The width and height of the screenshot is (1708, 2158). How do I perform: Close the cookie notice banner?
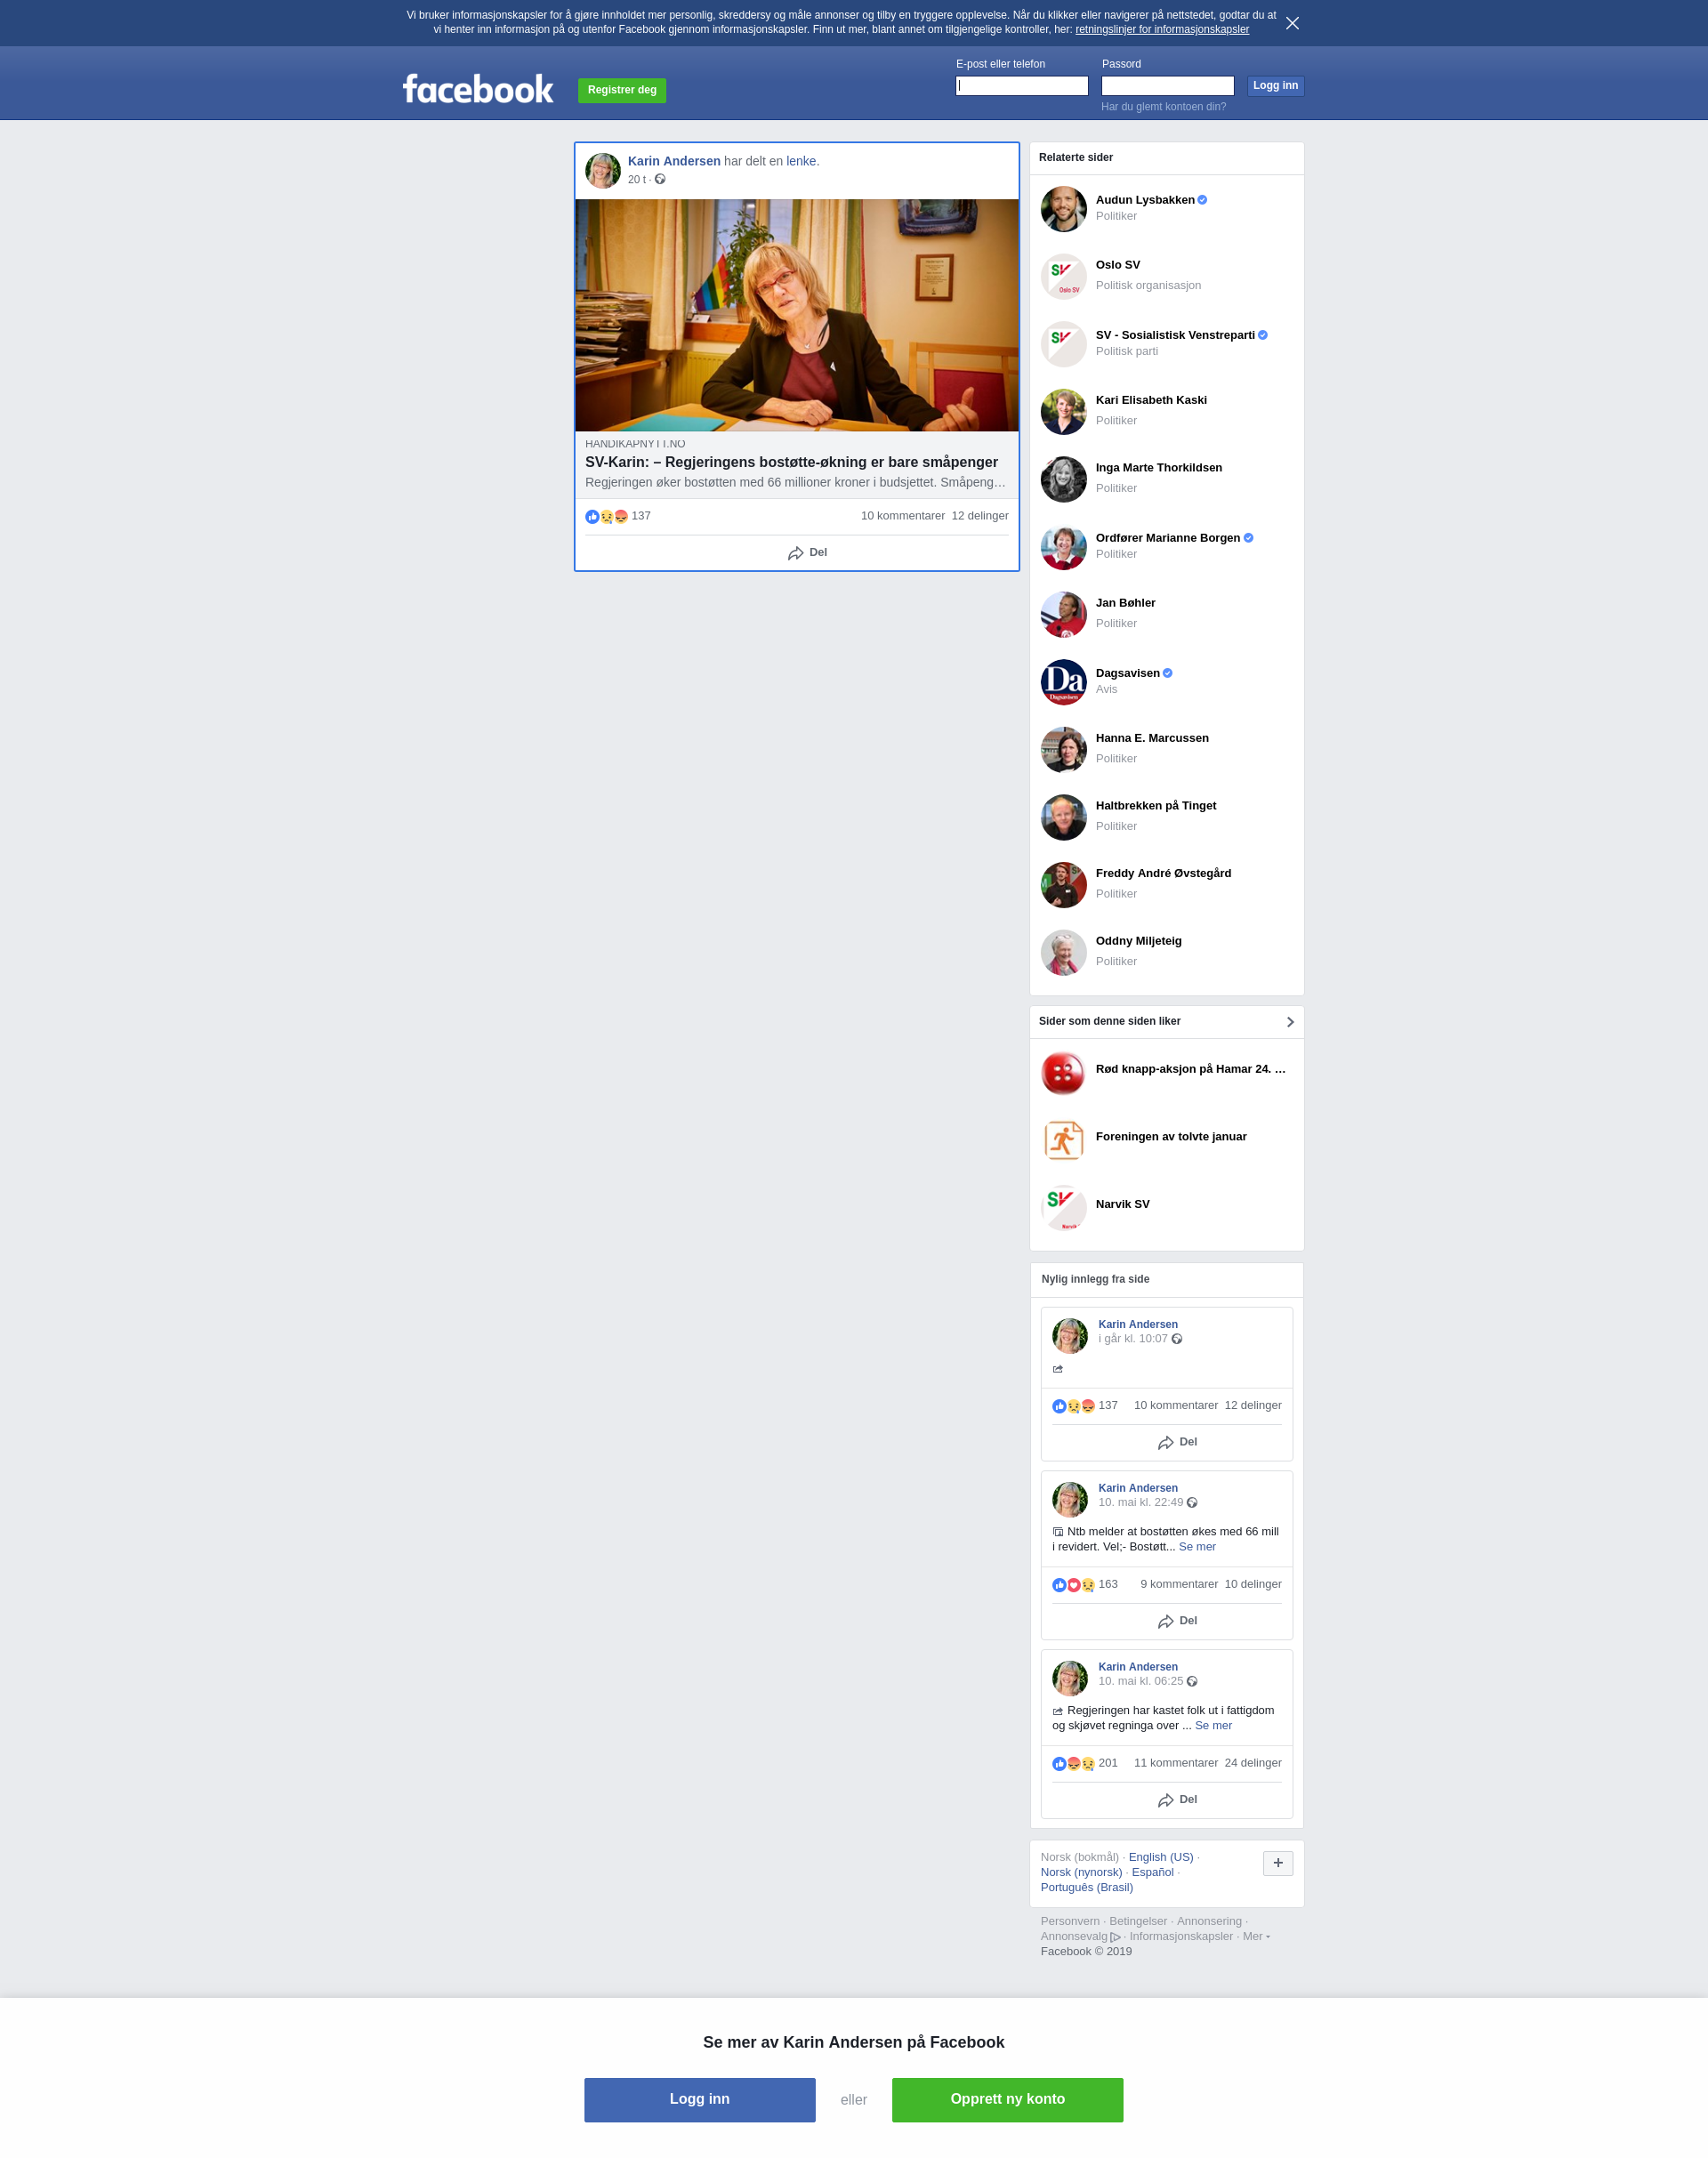click(x=1292, y=23)
